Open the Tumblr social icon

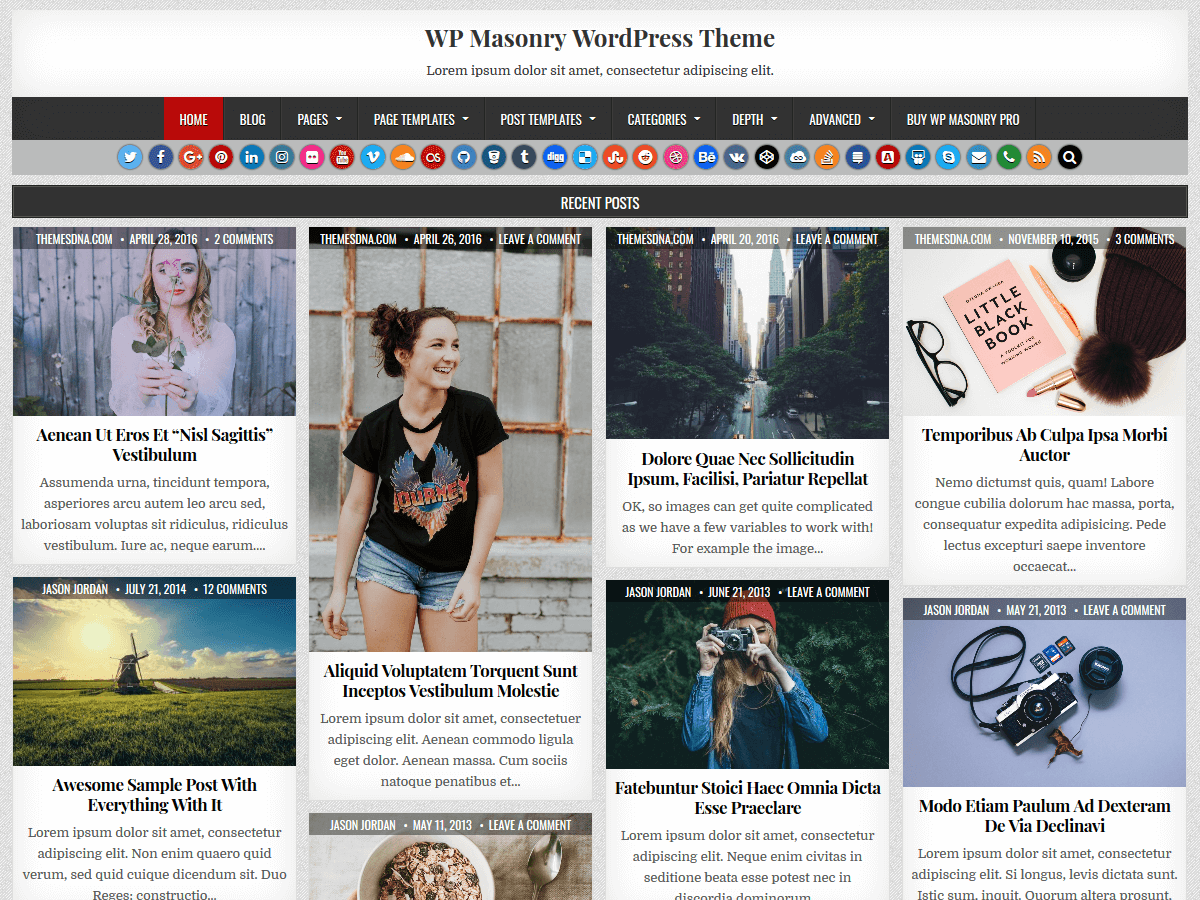tap(524, 157)
